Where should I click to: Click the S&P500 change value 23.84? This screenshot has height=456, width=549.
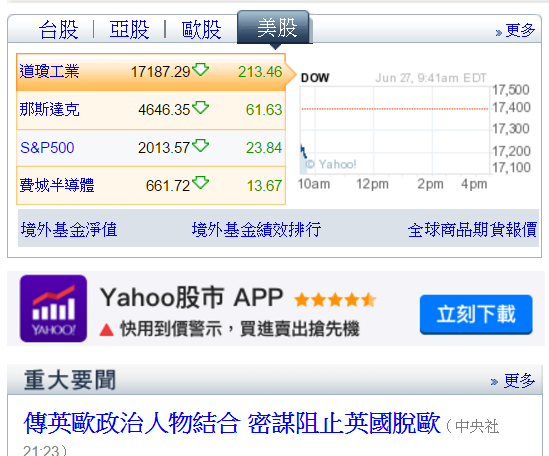click(x=264, y=147)
